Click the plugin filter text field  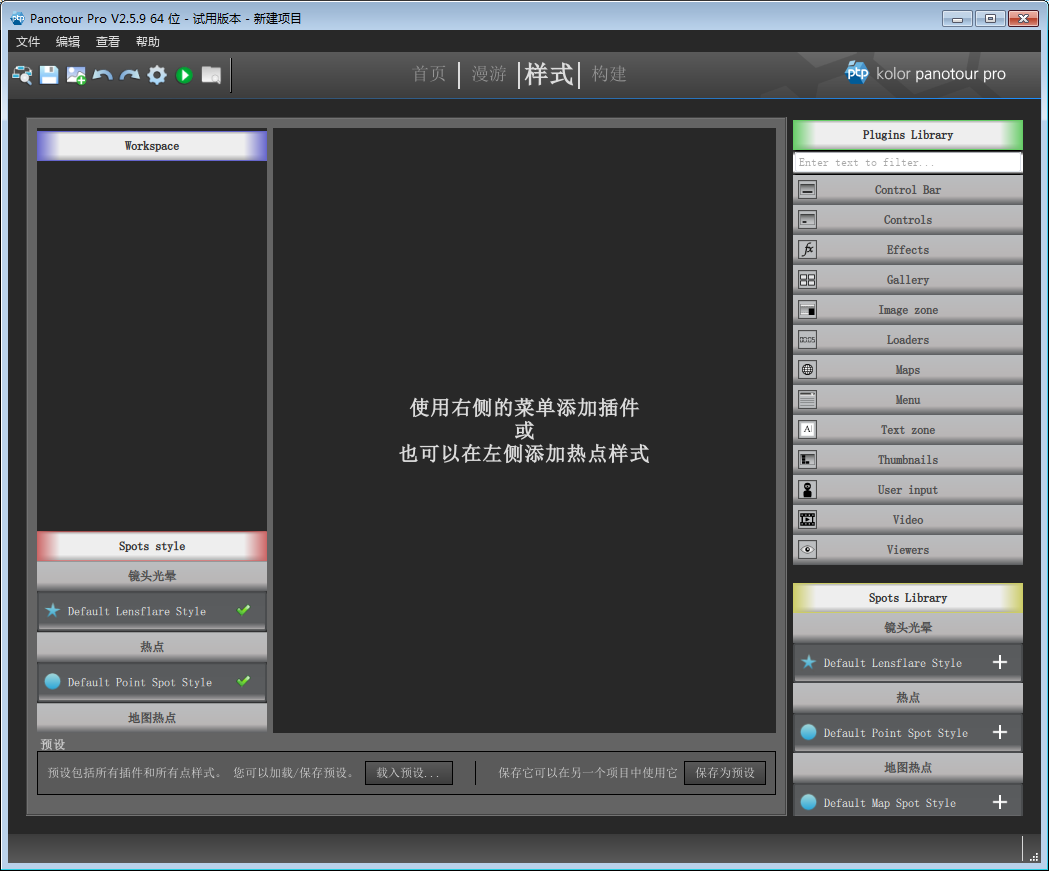point(908,163)
